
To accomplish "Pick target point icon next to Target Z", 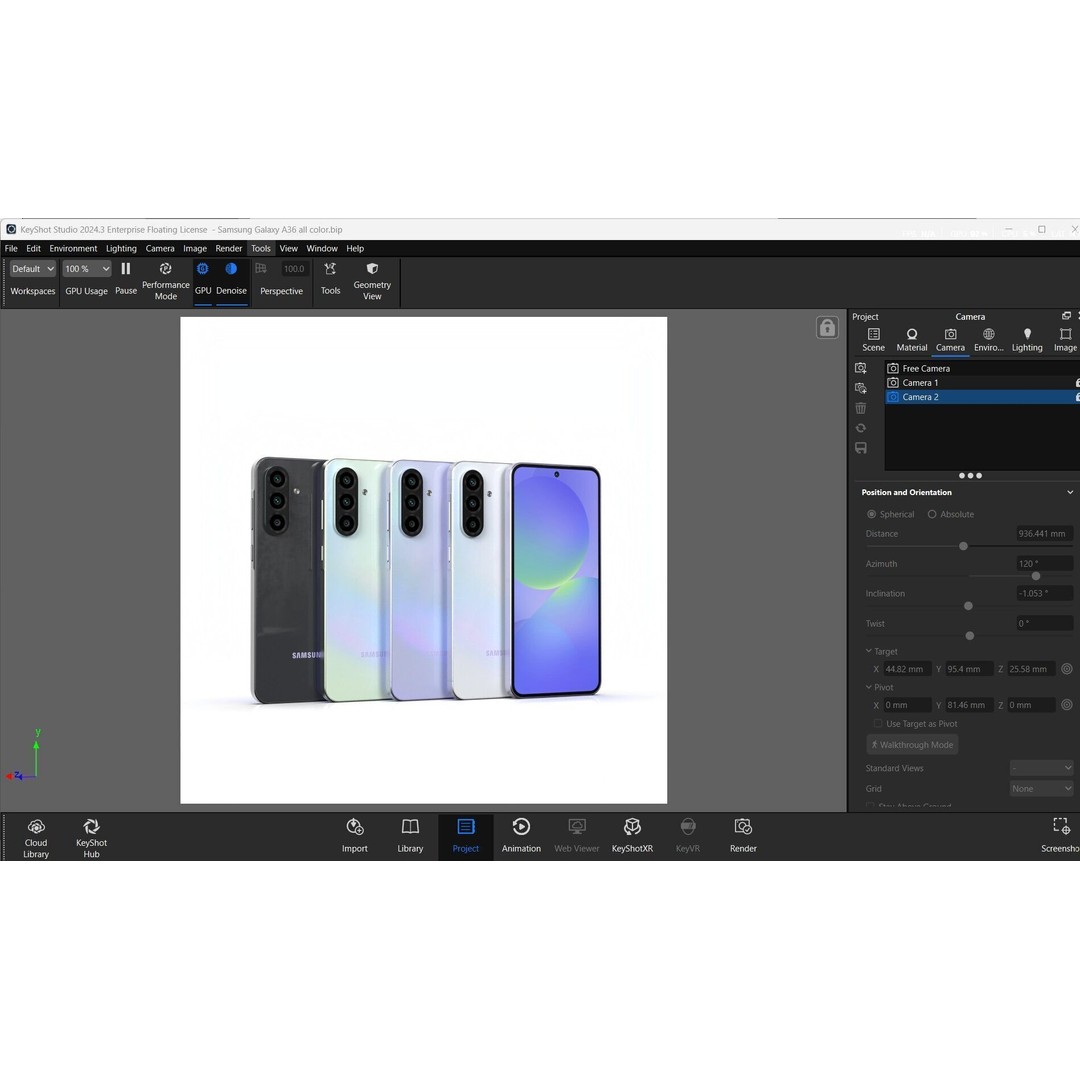I will point(1067,669).
